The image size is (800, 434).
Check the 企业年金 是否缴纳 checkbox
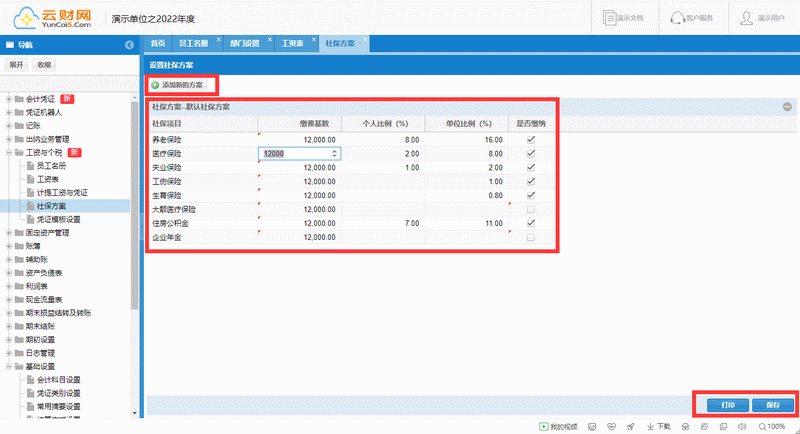(x=531, y=237)
